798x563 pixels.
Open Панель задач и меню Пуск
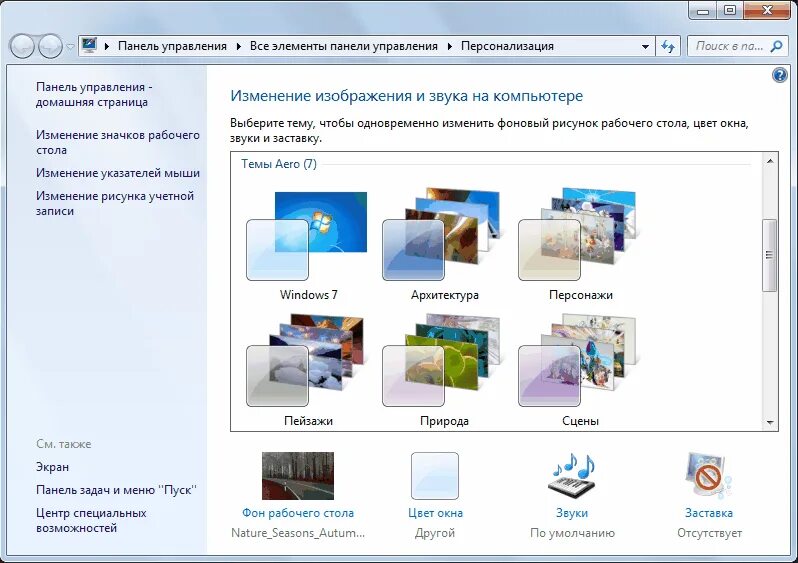click(x=117, y=490)
